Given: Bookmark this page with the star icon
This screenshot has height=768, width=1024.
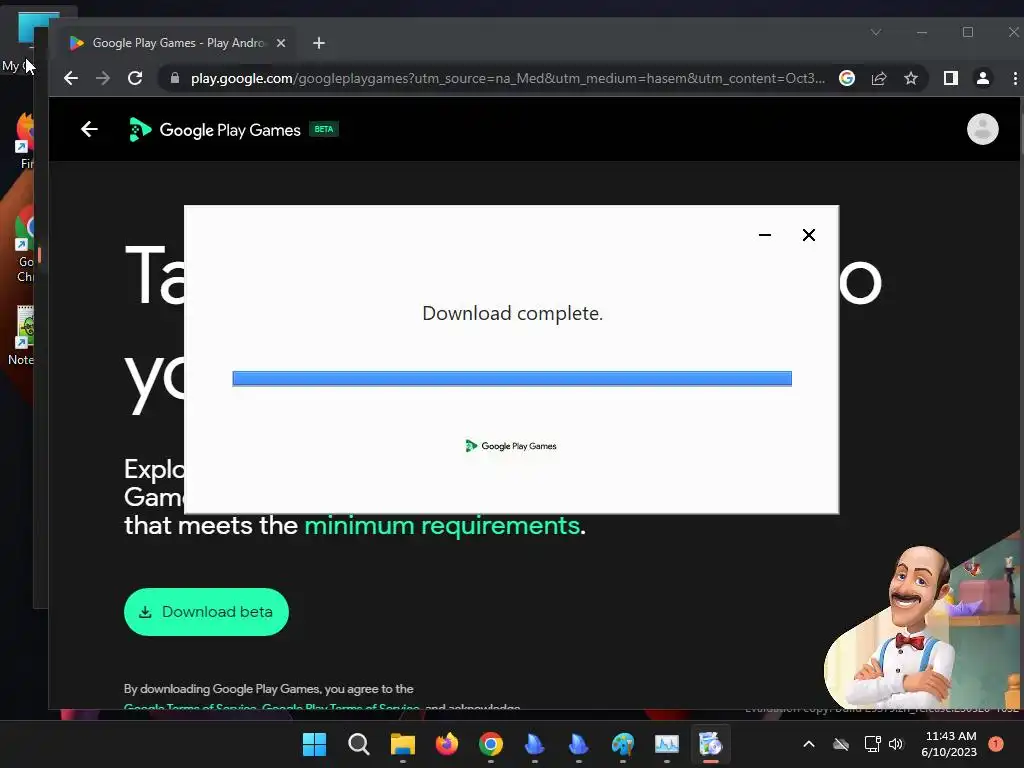Looking at the screenshot, I should coord(911,78).
